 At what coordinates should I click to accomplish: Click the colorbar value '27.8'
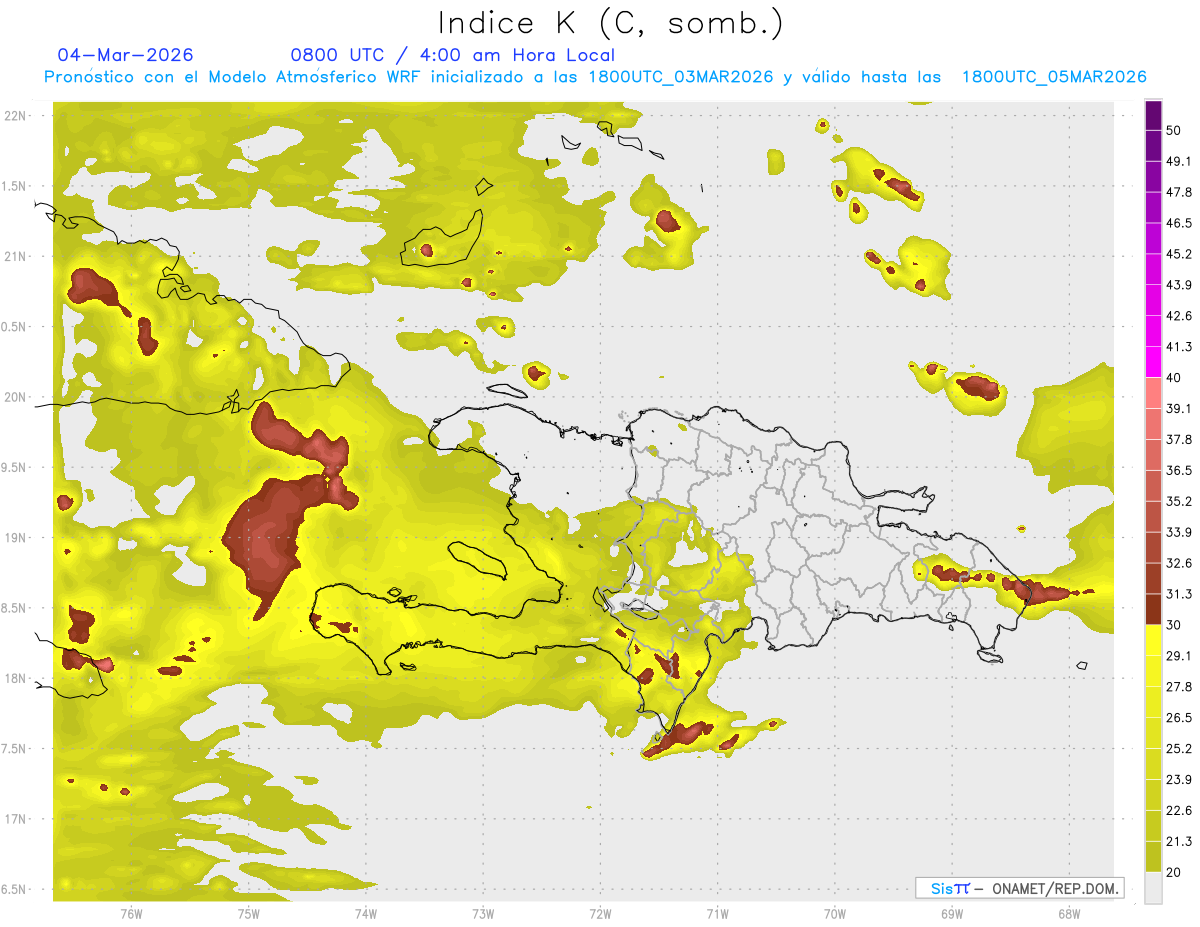(1179, 687)
